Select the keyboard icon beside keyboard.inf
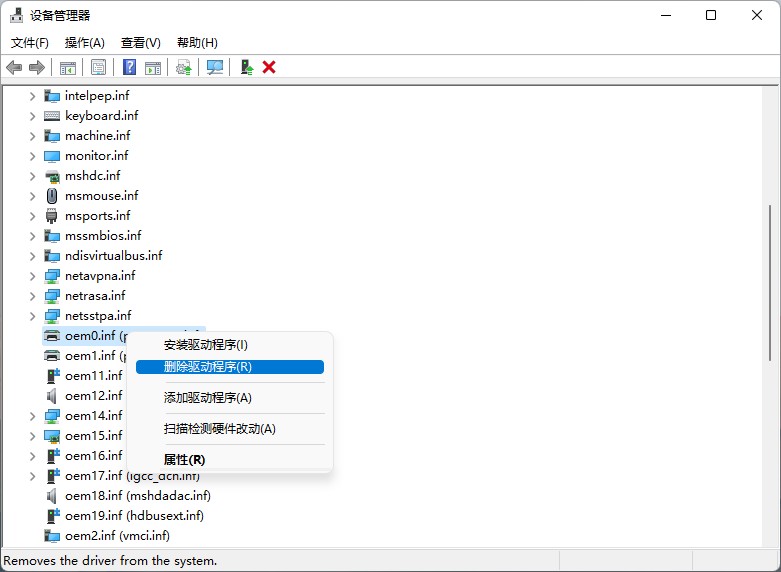781x572 pixels. coord(52,116)
